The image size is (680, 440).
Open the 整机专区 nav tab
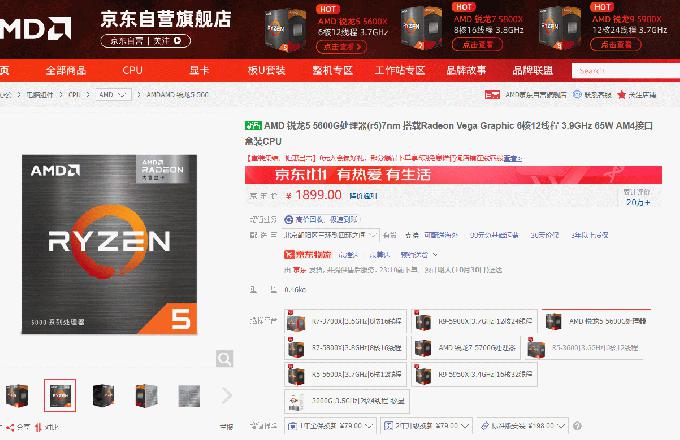[x=333, y=70]
